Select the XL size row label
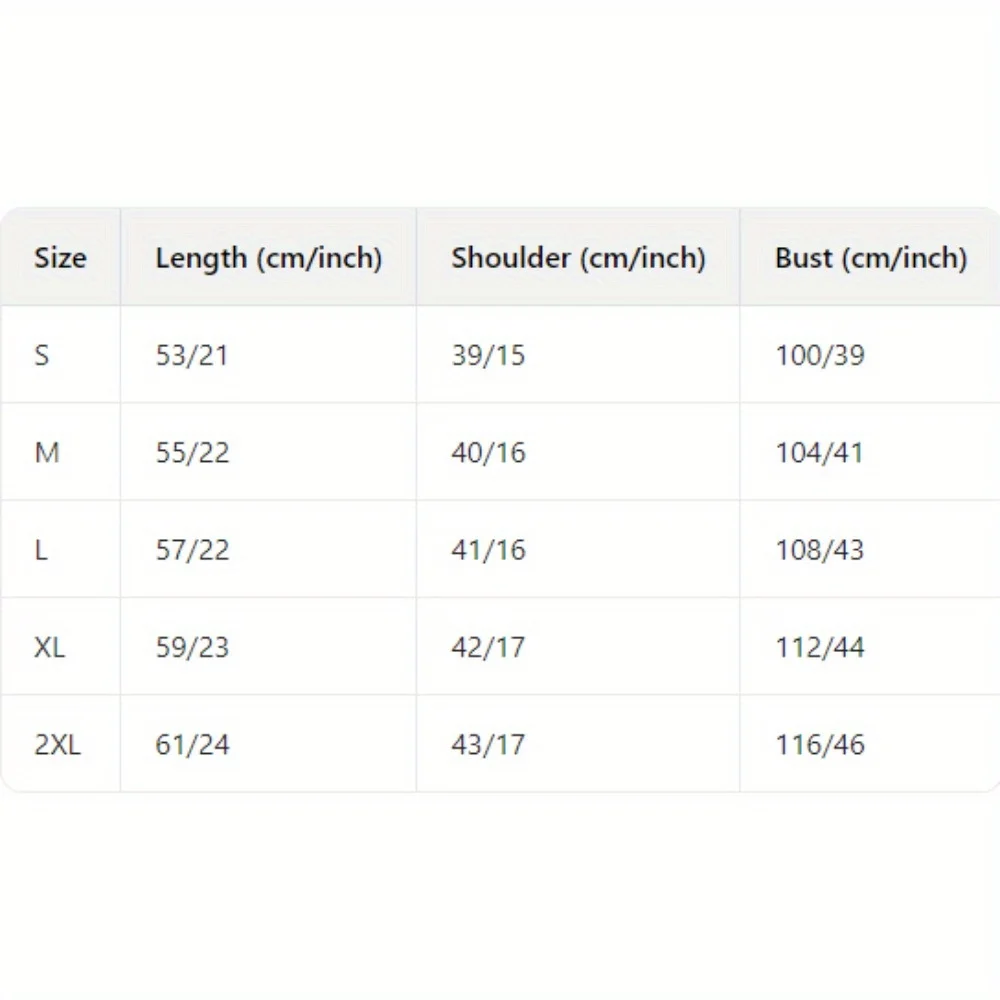The height and width of the screenshot is (1000, 1000). click(x=49, y=647)
